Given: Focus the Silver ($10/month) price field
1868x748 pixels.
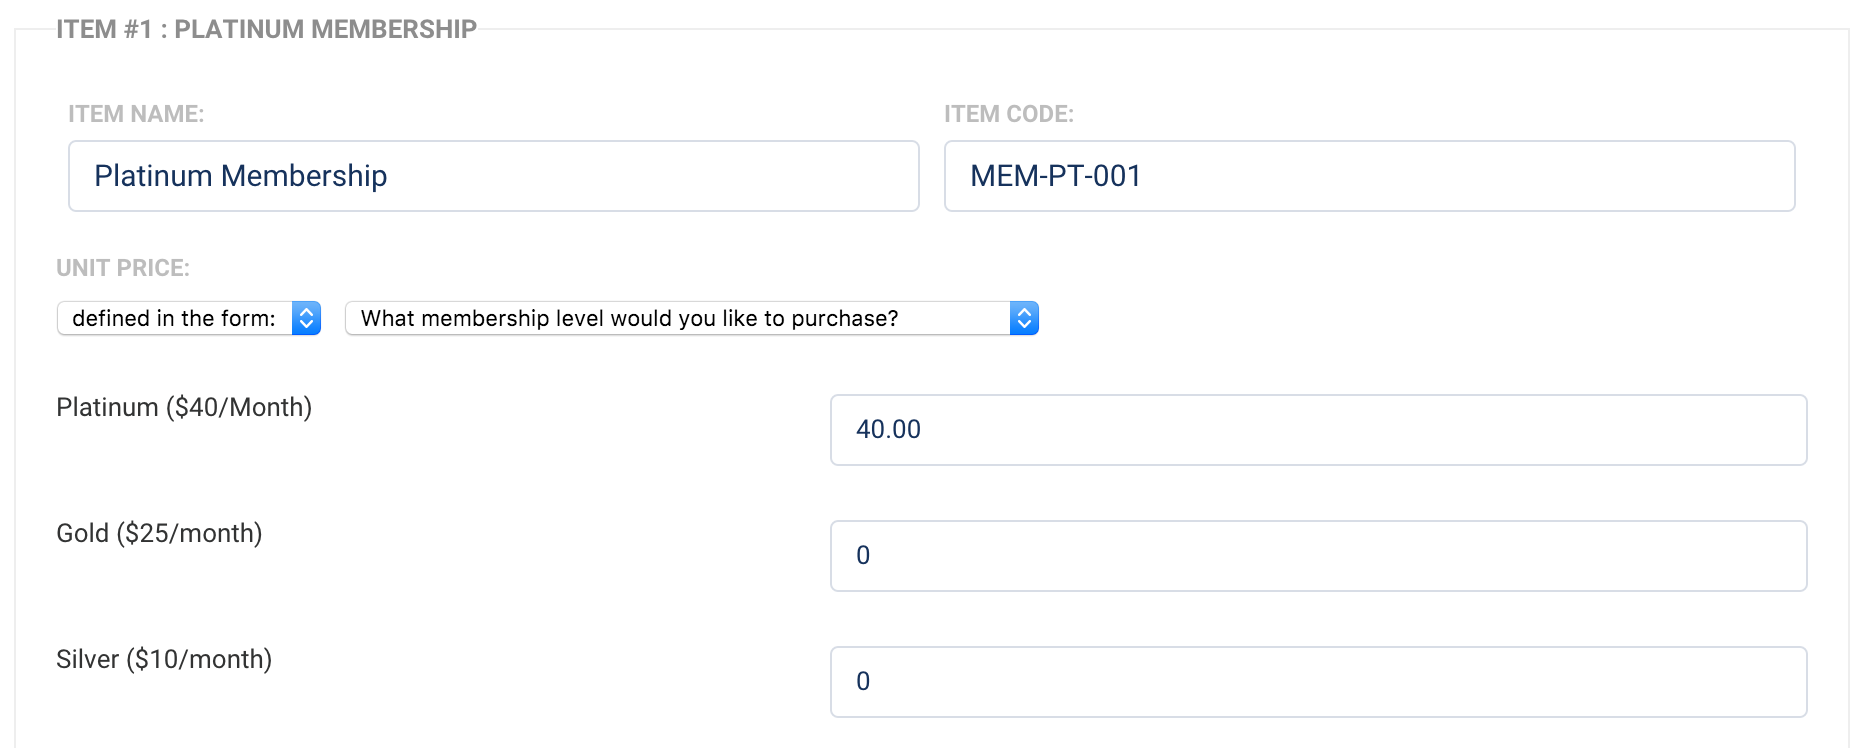Looking at the screenshot, I should (x=1318, y=682).
